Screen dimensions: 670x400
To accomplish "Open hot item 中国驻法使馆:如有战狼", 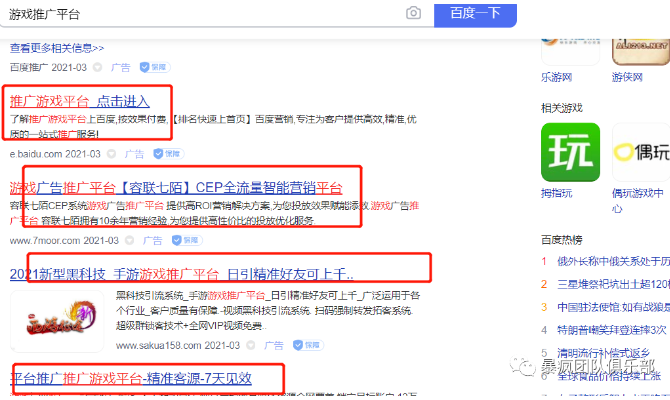I will 613,307.
